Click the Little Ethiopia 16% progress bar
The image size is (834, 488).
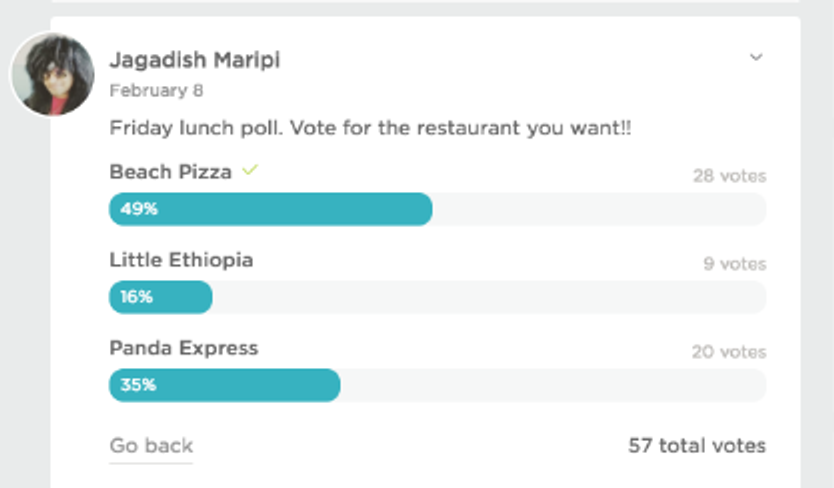pyautogui.click(x=438, y=297)
